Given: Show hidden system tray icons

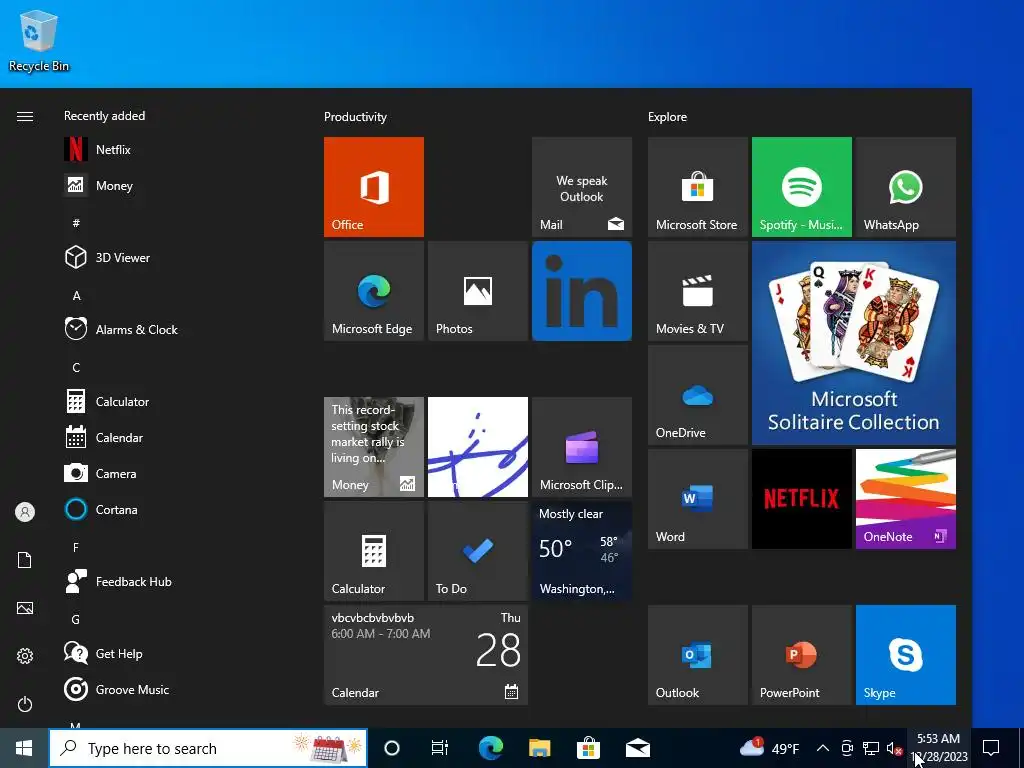Looking at the screenshot, I should pyautogui.click(x=823, y=748).
